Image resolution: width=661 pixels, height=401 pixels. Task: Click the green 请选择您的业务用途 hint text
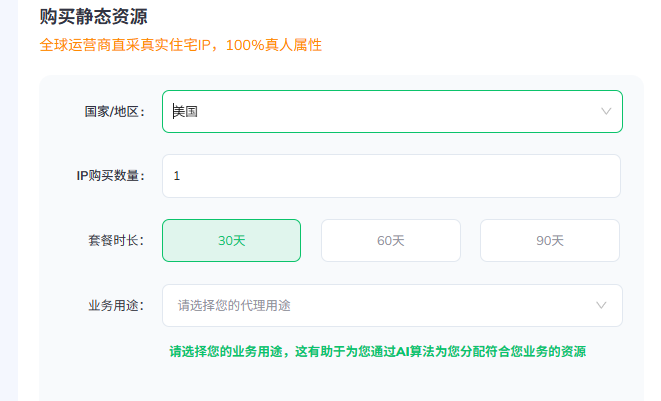(x=377, y=351)
